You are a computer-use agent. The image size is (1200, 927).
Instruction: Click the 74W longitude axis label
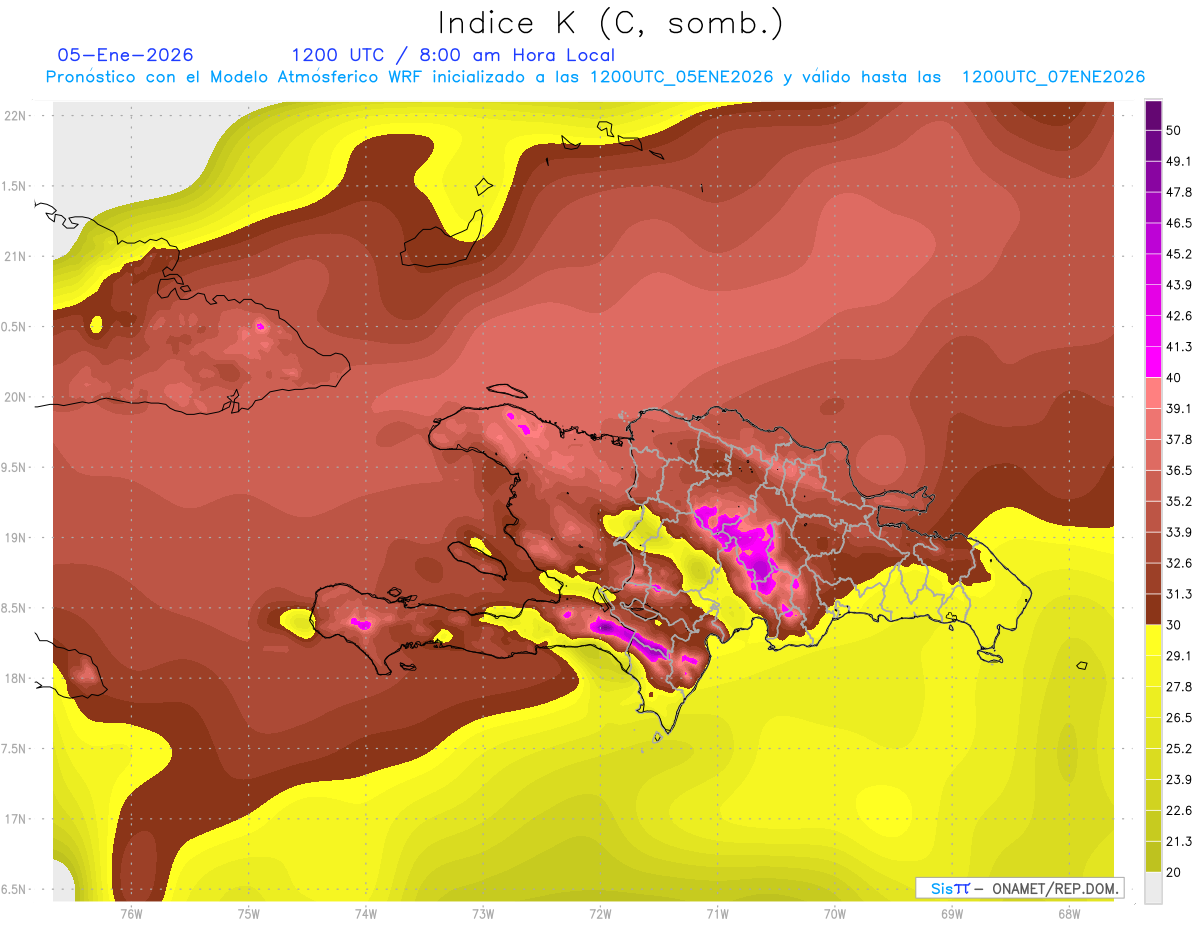click(x=366, y=913)
